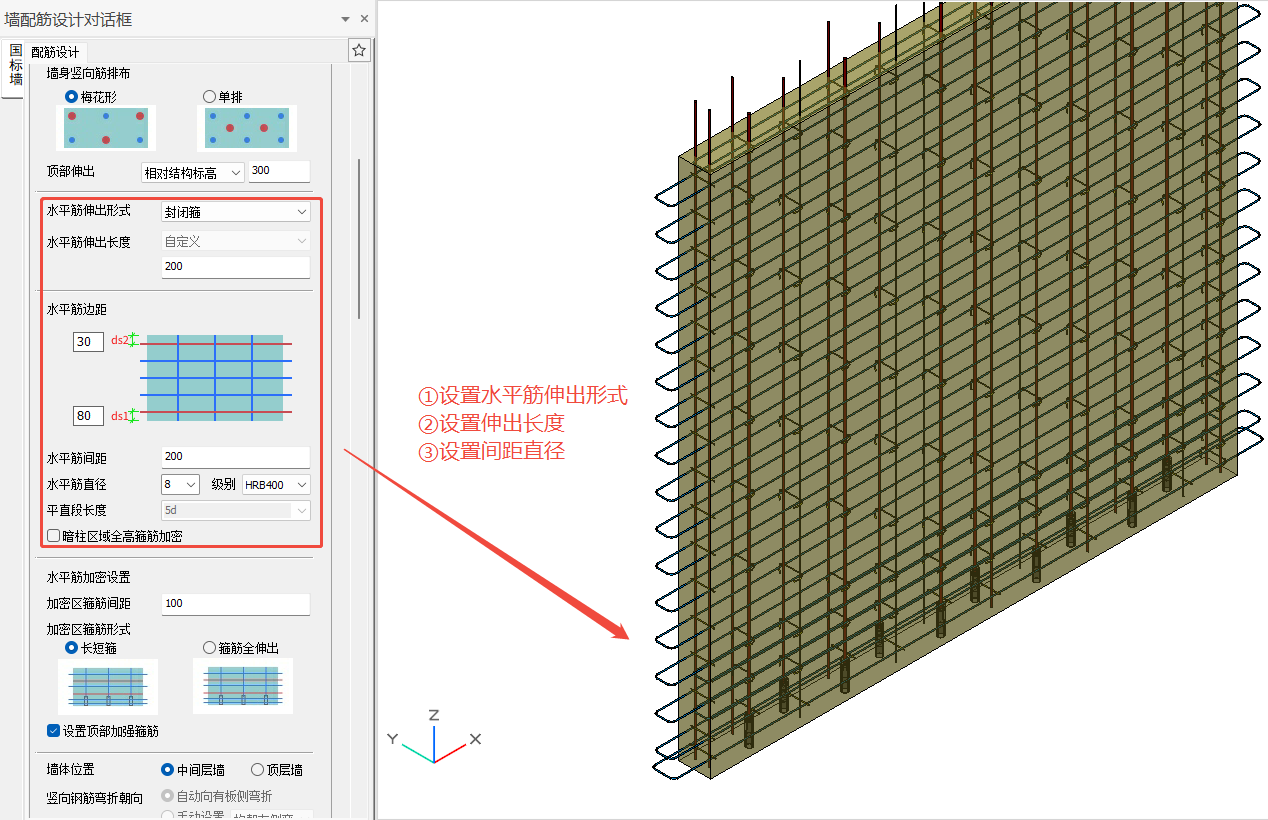Click the 长短箍 stirrup diagram image
This screenshot has width=1268, height=820.
point(106,686)
